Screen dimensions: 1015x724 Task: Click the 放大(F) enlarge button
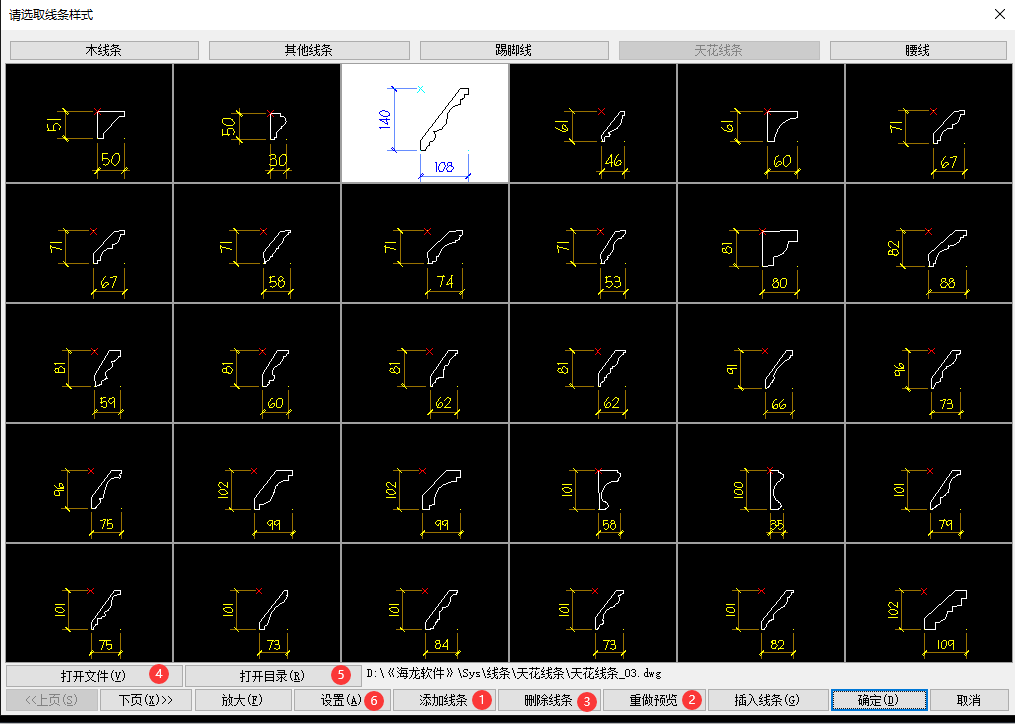click(242, 700)
